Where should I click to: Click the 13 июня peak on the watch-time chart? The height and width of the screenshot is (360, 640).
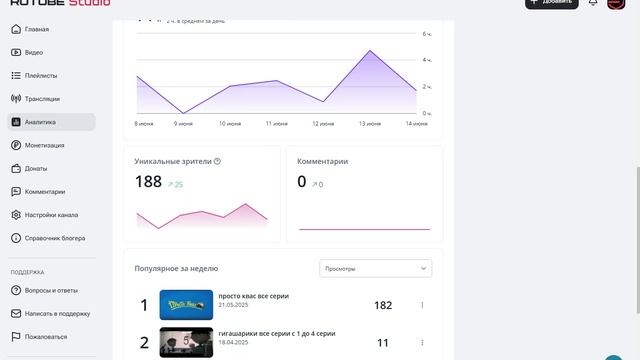pyautogui.click(x=370, y=51)
